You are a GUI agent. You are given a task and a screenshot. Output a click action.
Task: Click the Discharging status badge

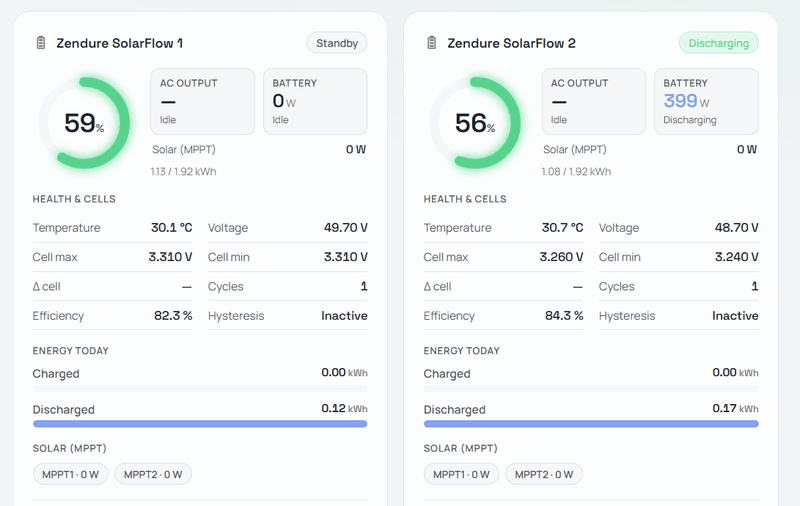[718, 43]
